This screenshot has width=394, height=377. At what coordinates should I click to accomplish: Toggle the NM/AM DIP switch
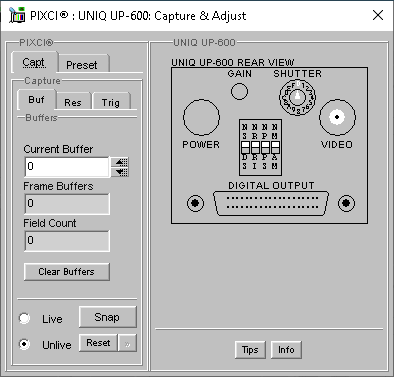[x=275, y=147]
